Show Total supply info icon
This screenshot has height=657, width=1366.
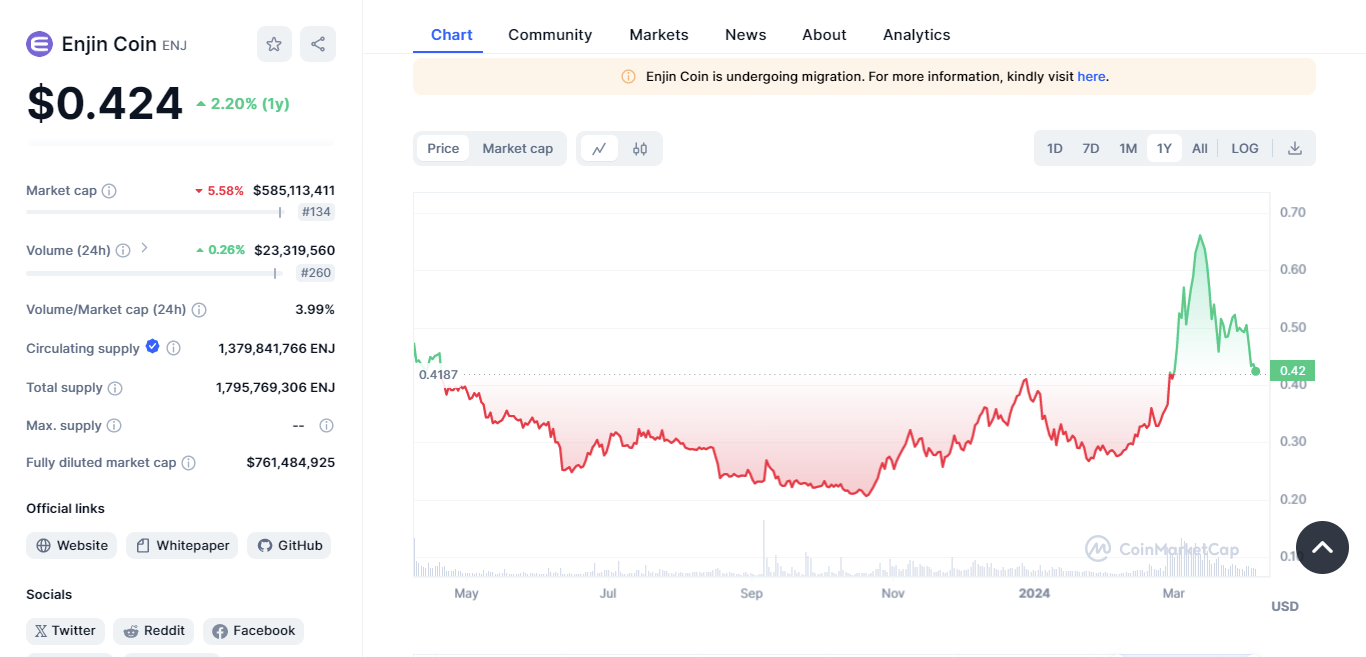[115, 388]
